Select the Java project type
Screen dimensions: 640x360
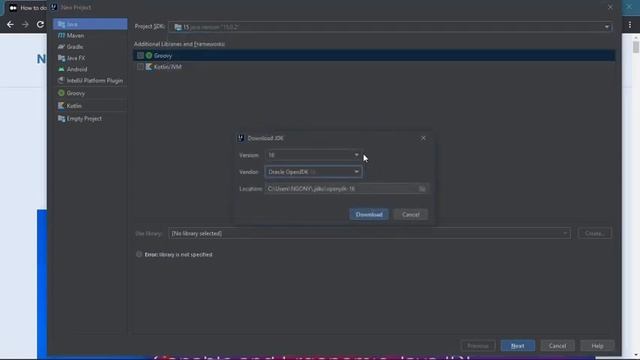[x=90, y=24]
